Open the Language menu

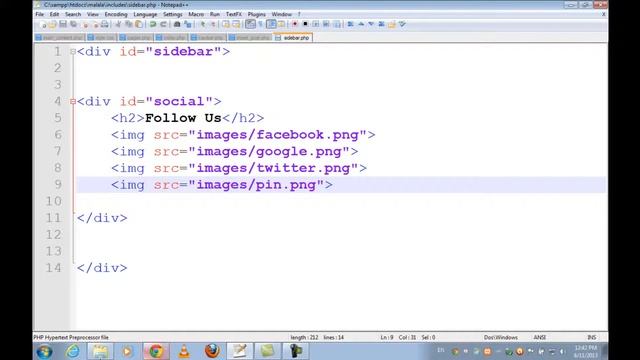pos(145,14)
